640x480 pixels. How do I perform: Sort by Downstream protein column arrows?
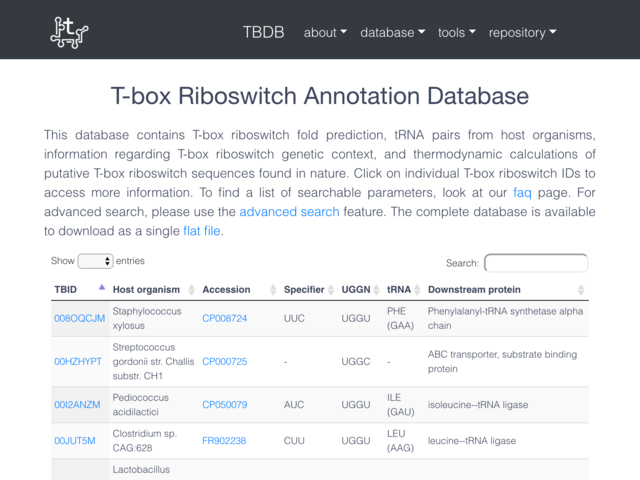point(581,290)
